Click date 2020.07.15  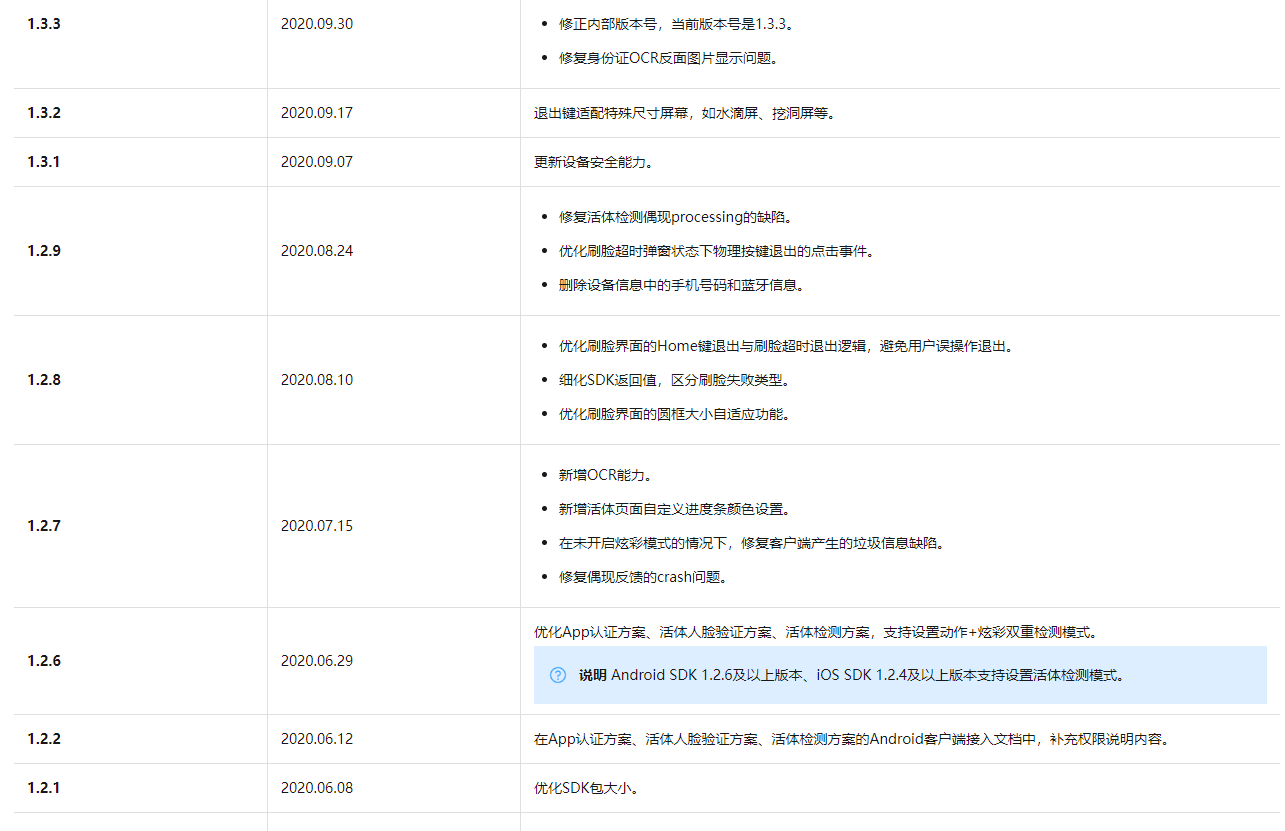[x=317, y=526]
